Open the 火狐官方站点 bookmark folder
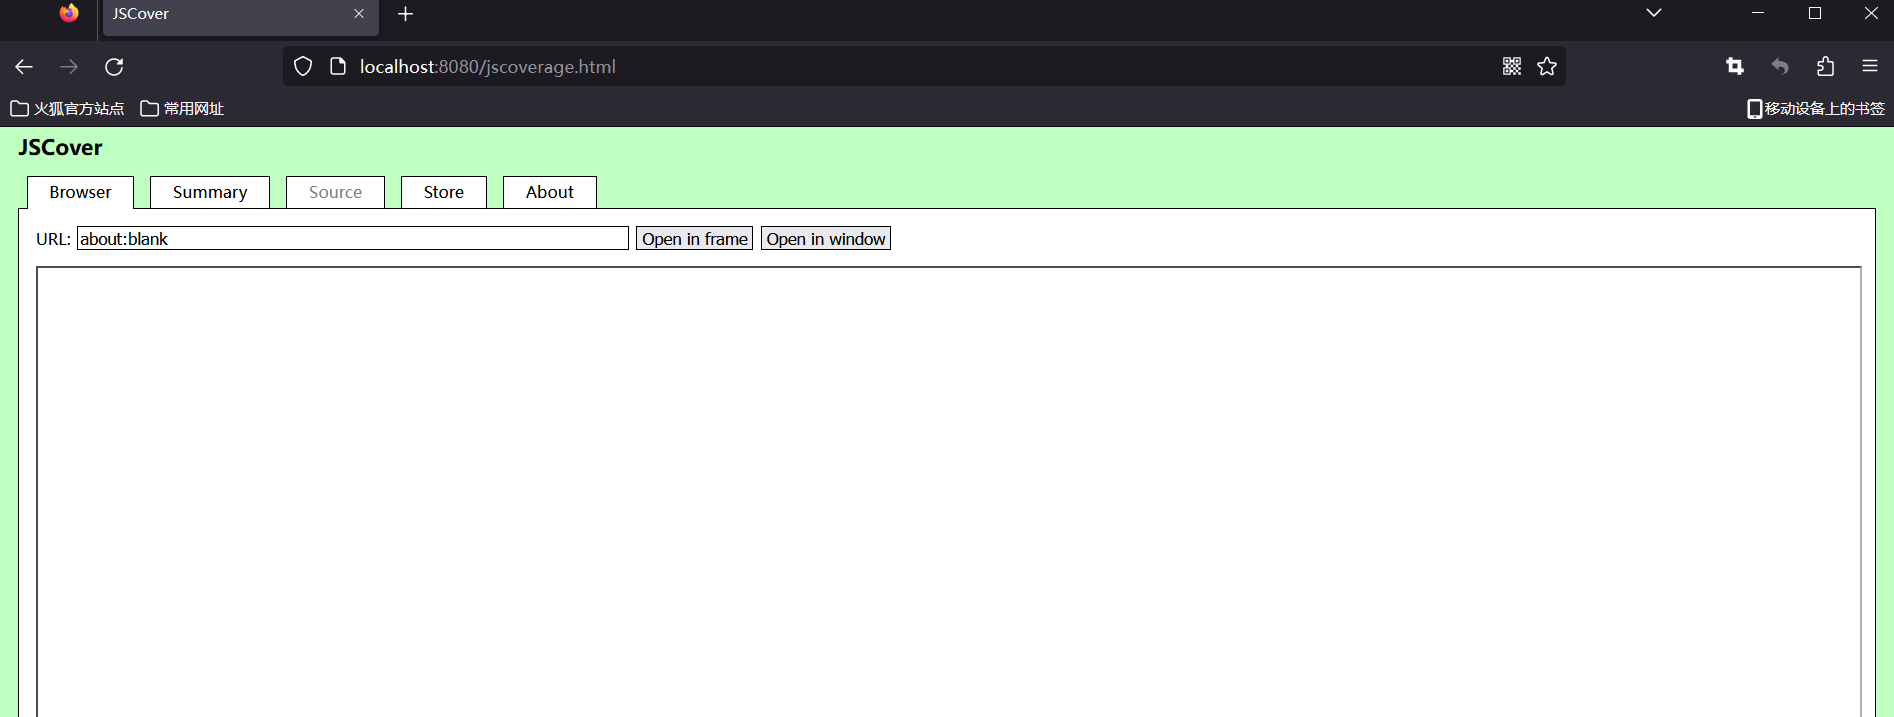Viewport: 1894px width, 717px height. point(67,108)
